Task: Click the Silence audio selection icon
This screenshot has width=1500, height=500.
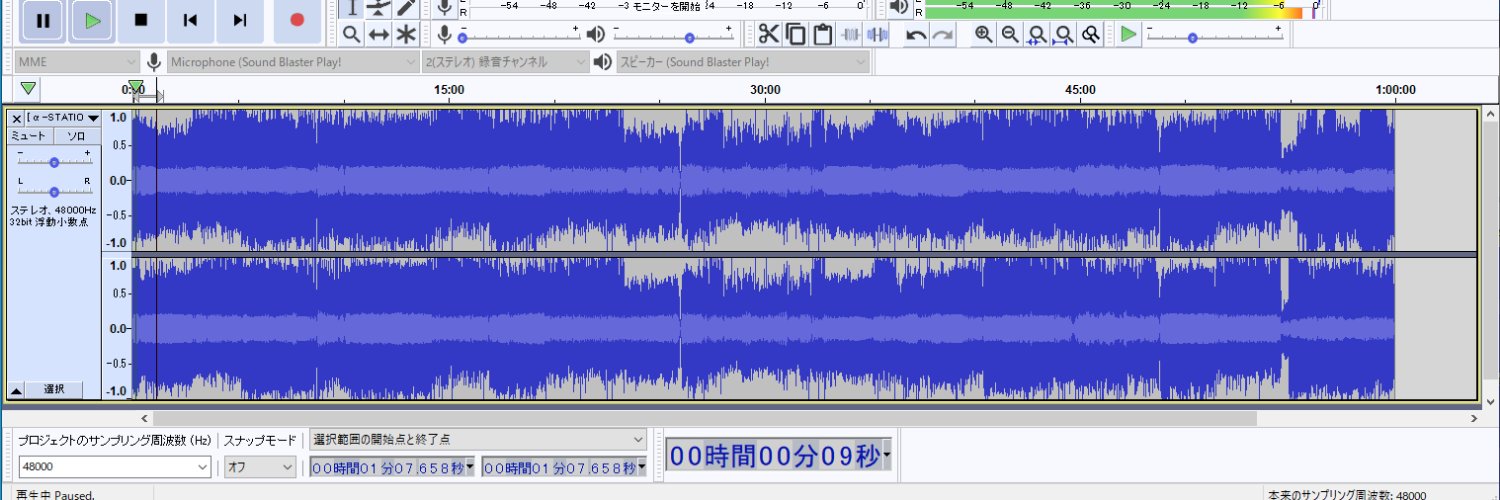Action: 877,35
